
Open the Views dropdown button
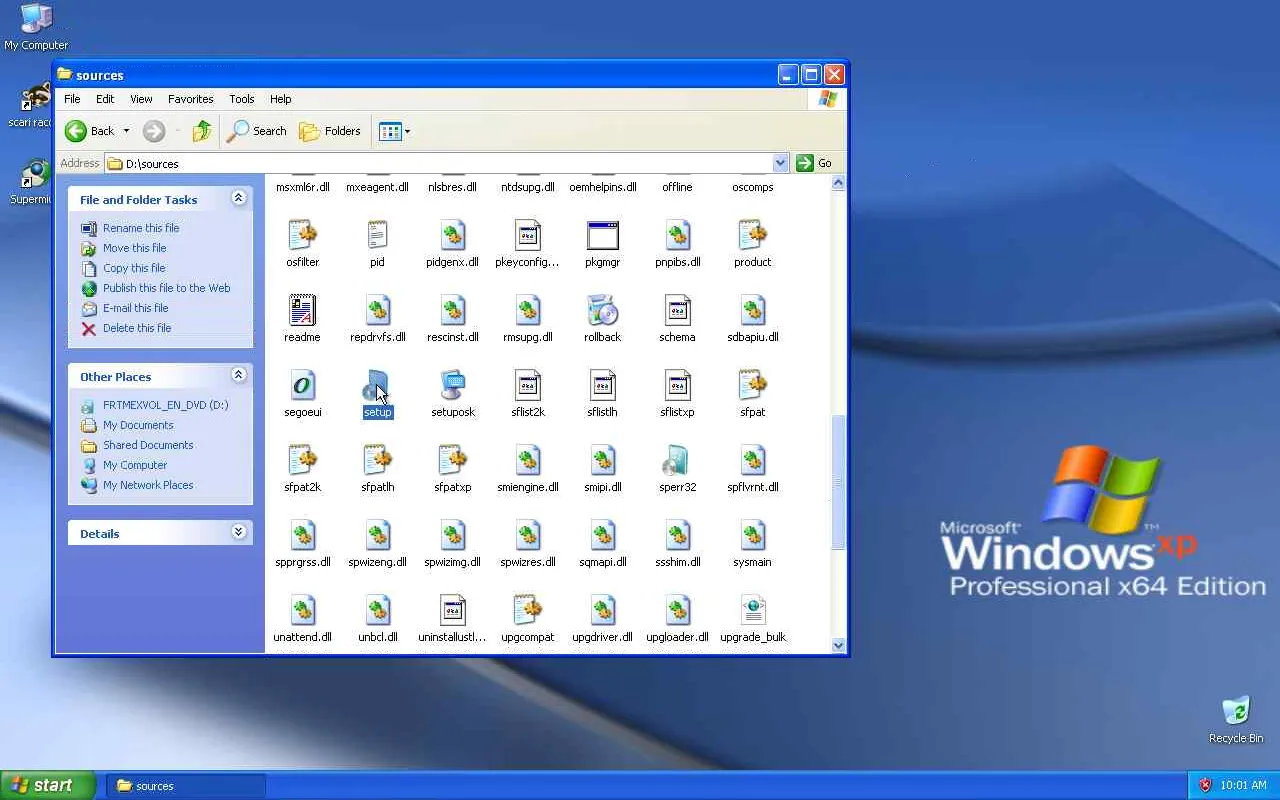[x=395, y=131]
